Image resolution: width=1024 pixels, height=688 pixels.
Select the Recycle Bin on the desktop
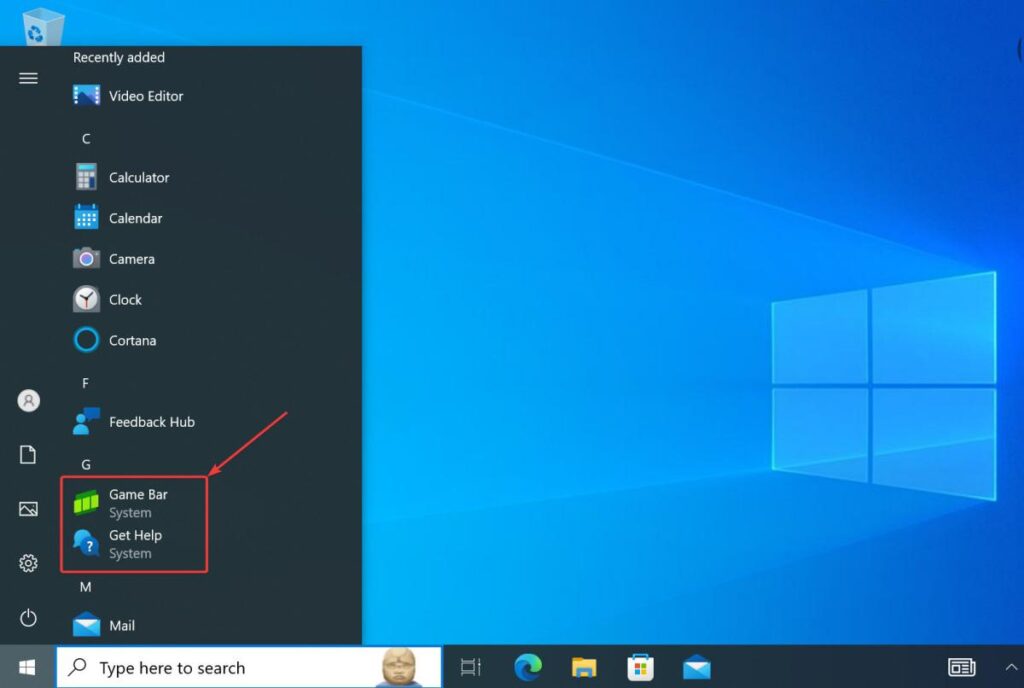43,25
